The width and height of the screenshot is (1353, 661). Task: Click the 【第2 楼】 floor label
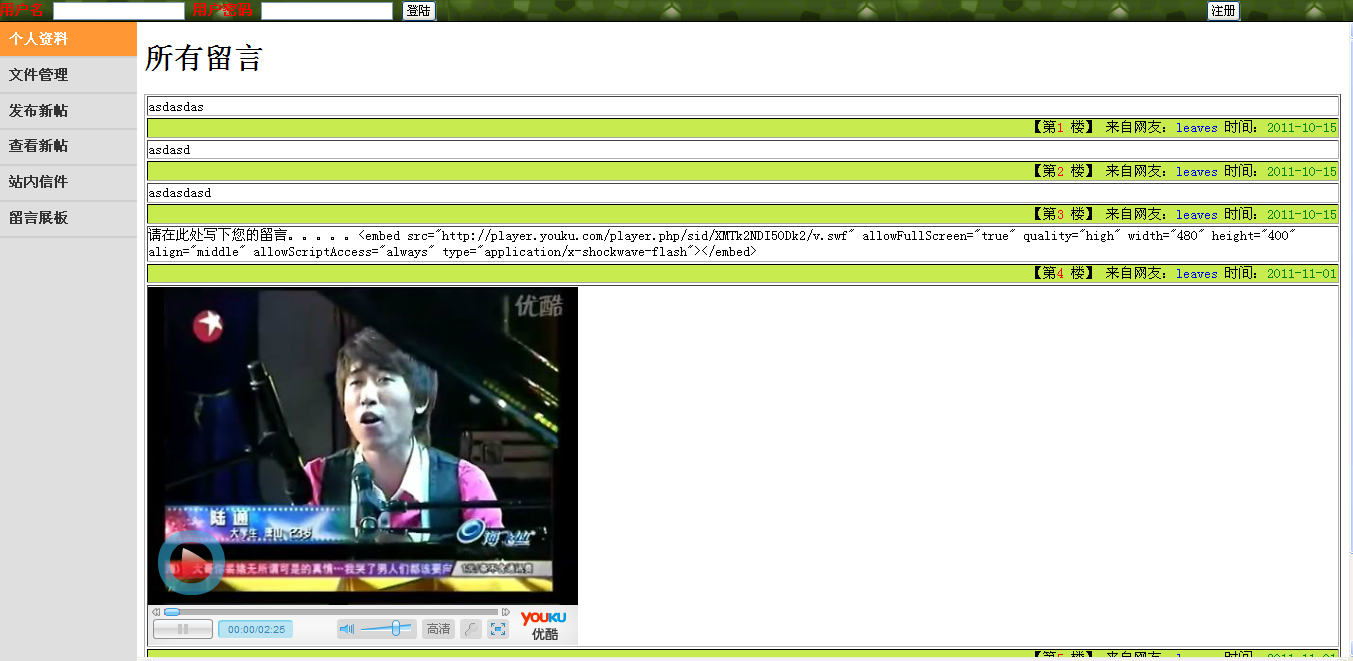(x=1063, y=172)
